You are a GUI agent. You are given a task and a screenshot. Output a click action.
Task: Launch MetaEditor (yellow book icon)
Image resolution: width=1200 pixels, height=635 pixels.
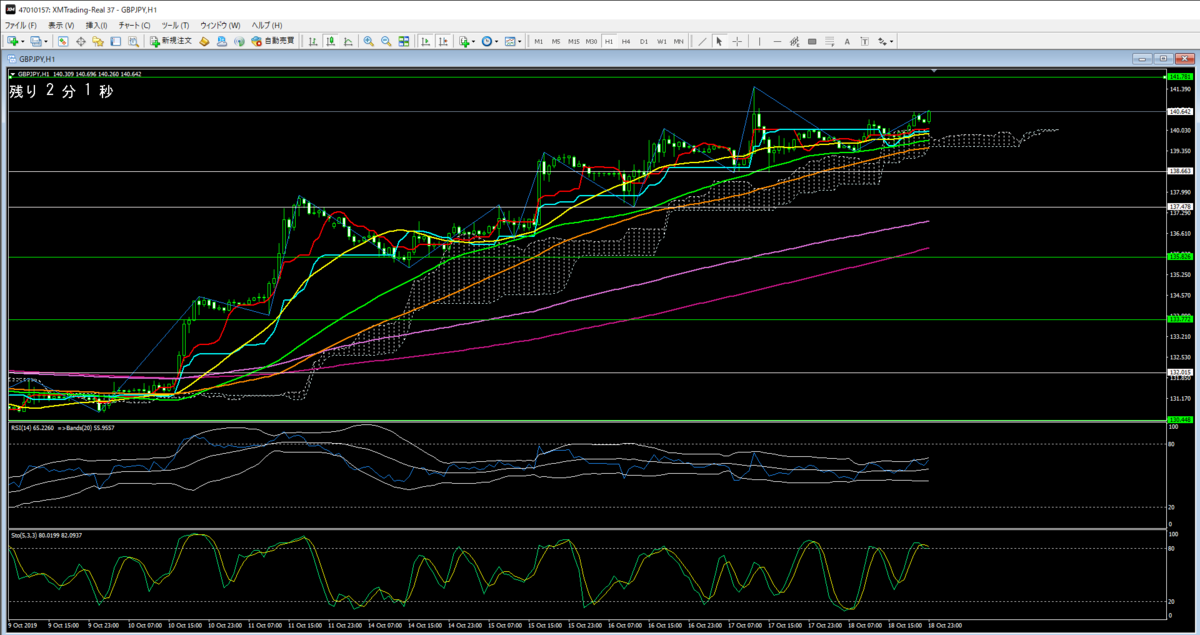pos(204,41)
